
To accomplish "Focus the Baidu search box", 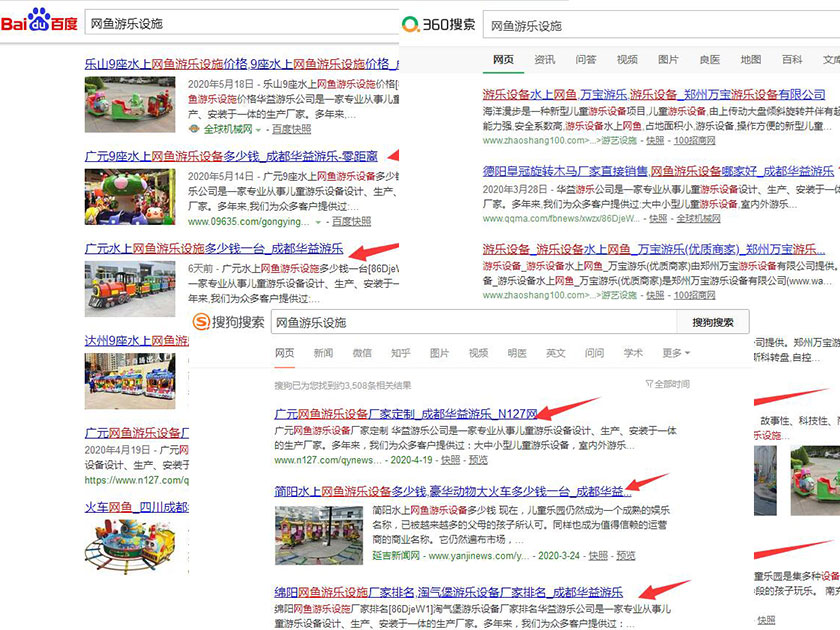I will point(242,24).
